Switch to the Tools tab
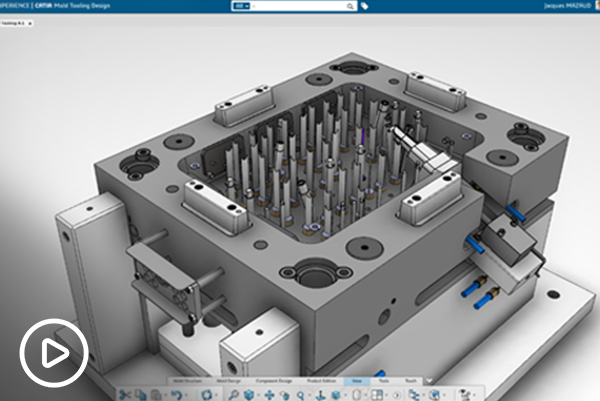The width and height of the screenshot is (600, 401). 384,381
